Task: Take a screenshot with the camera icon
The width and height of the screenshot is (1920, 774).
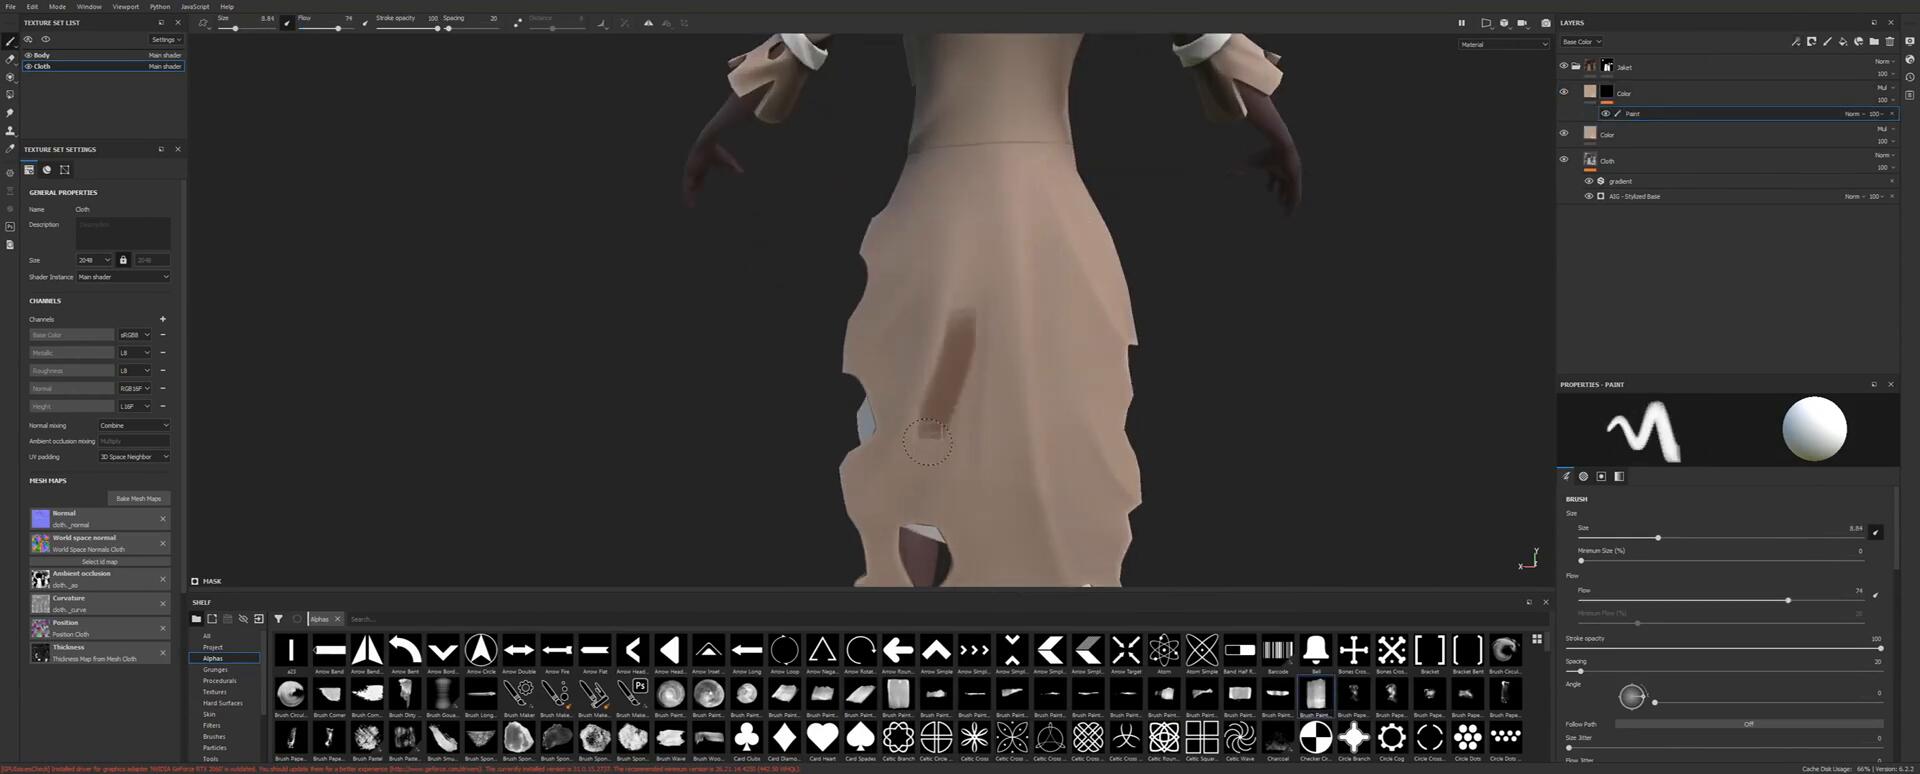Action: (x=1545, y=23)
